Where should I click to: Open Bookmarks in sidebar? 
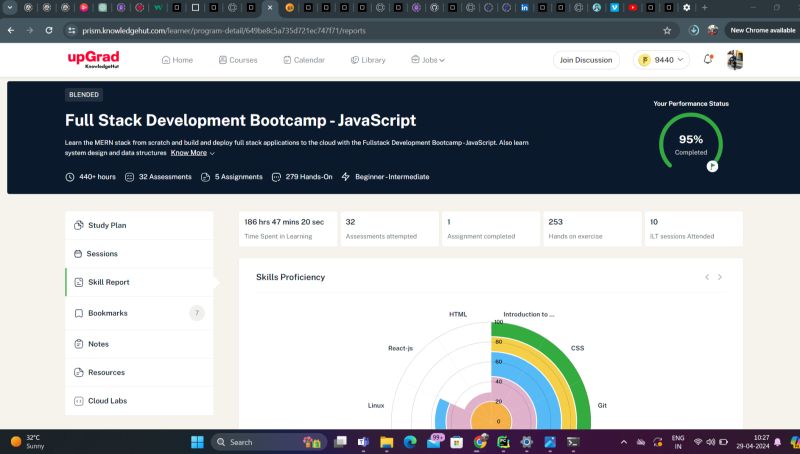(x=139, y=313)
